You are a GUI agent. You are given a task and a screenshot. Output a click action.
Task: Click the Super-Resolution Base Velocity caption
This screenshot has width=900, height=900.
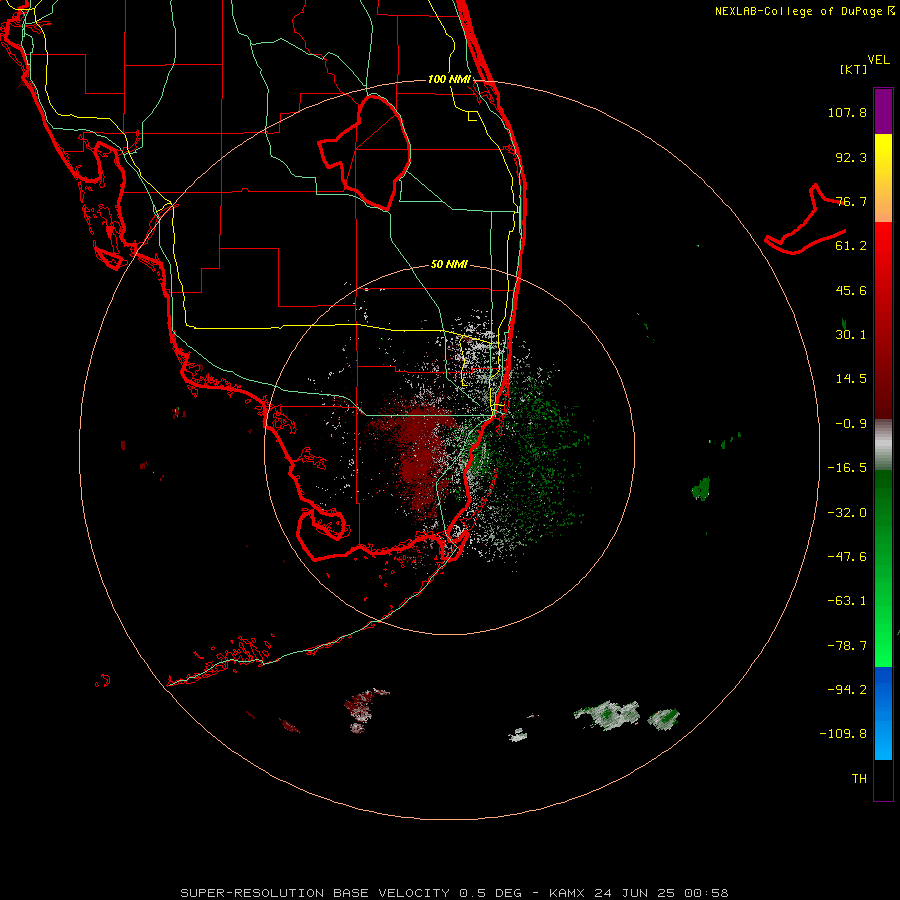click(x=454, y=893)
